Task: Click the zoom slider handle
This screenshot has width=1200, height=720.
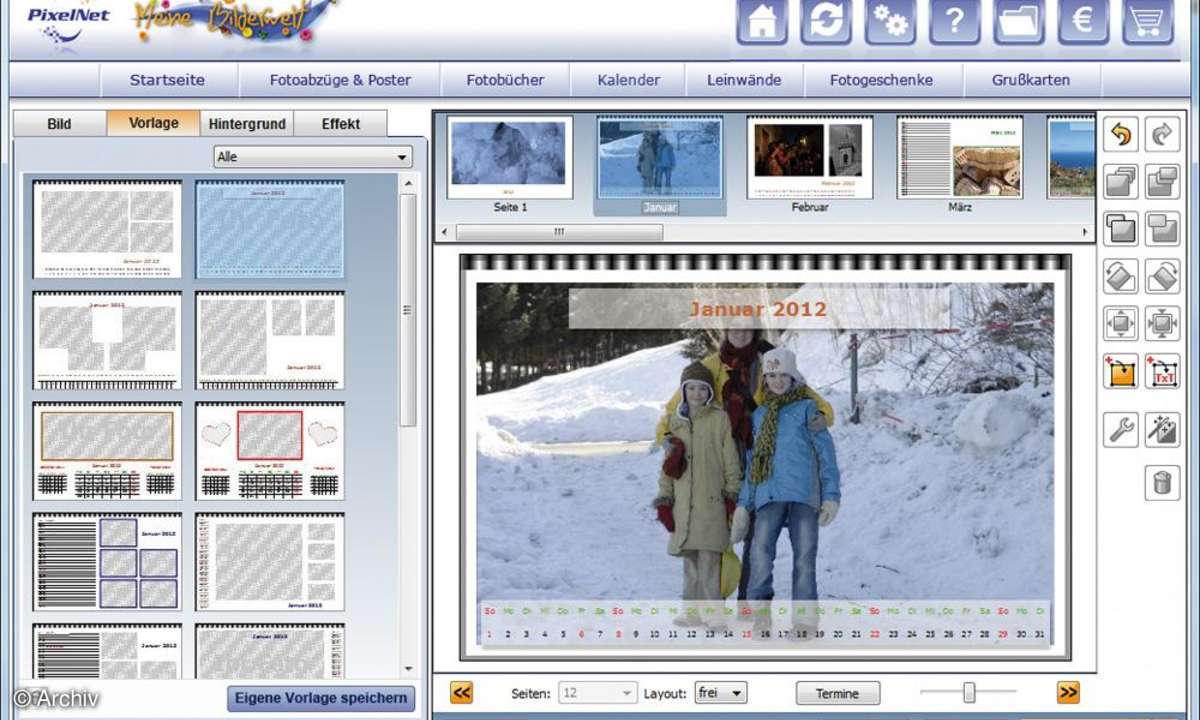Action: (x=968, y=692)
